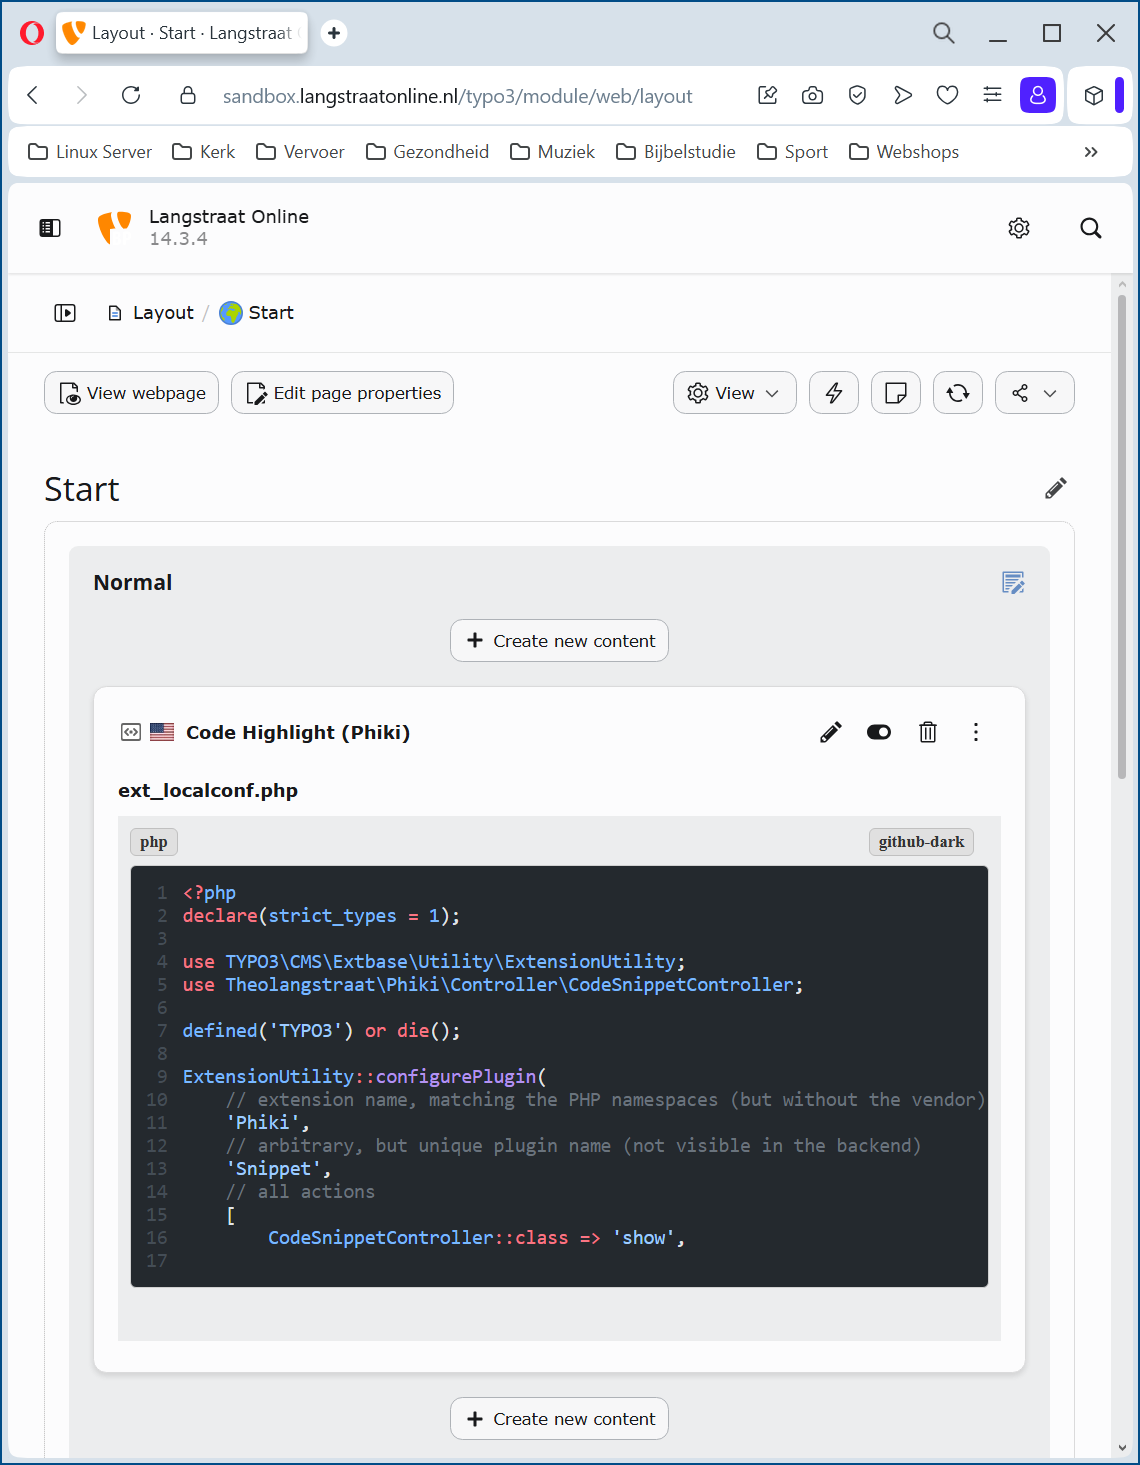Open the edit-page pencil icon in address bar

[768, 95]
